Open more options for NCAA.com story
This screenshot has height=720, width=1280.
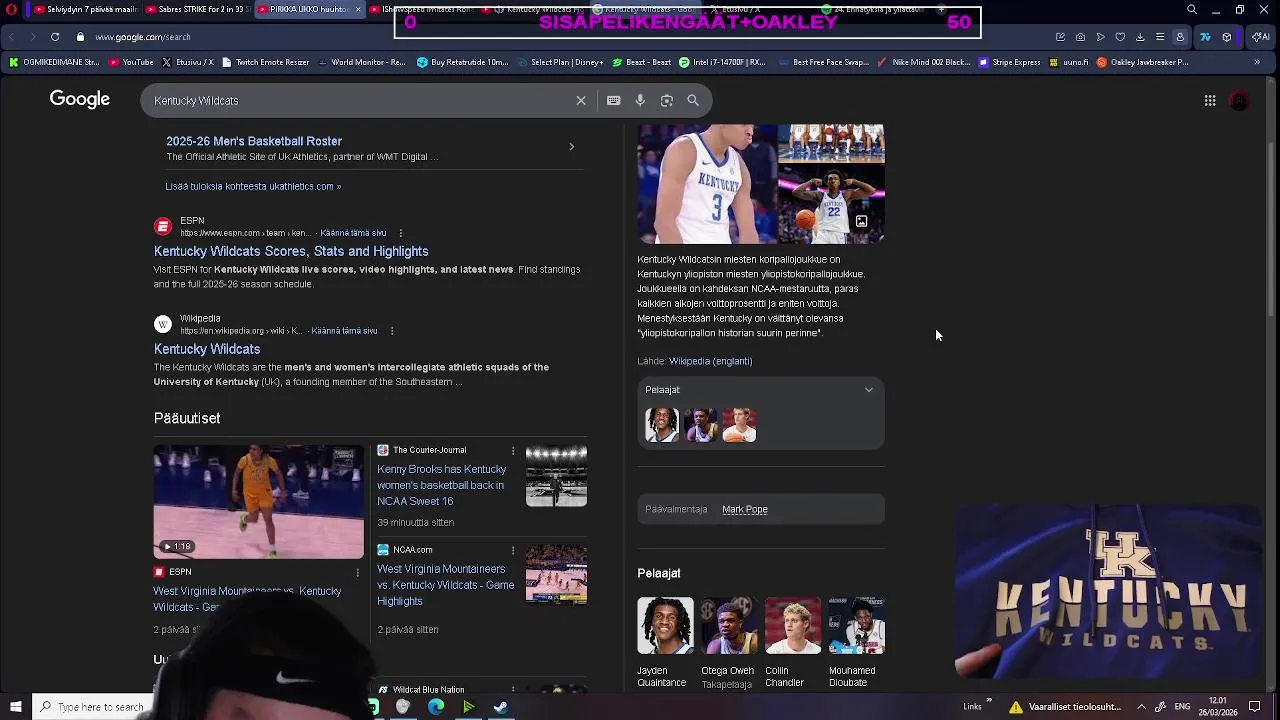tap(513, 550)
